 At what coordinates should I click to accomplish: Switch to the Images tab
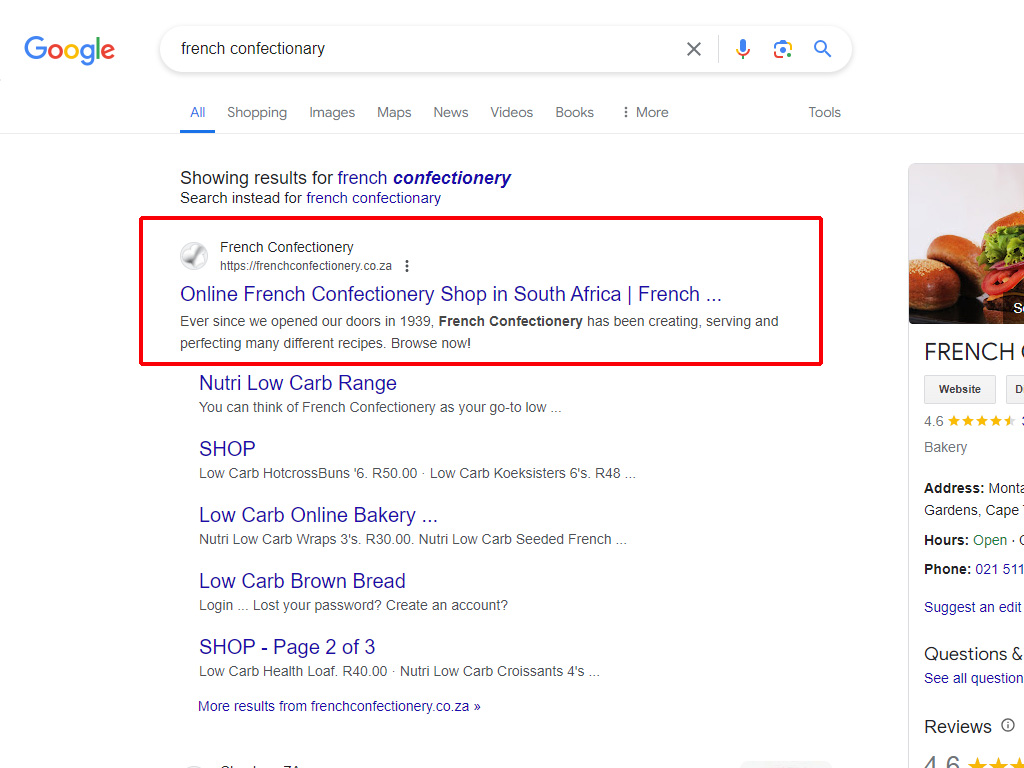pos(332,112)
